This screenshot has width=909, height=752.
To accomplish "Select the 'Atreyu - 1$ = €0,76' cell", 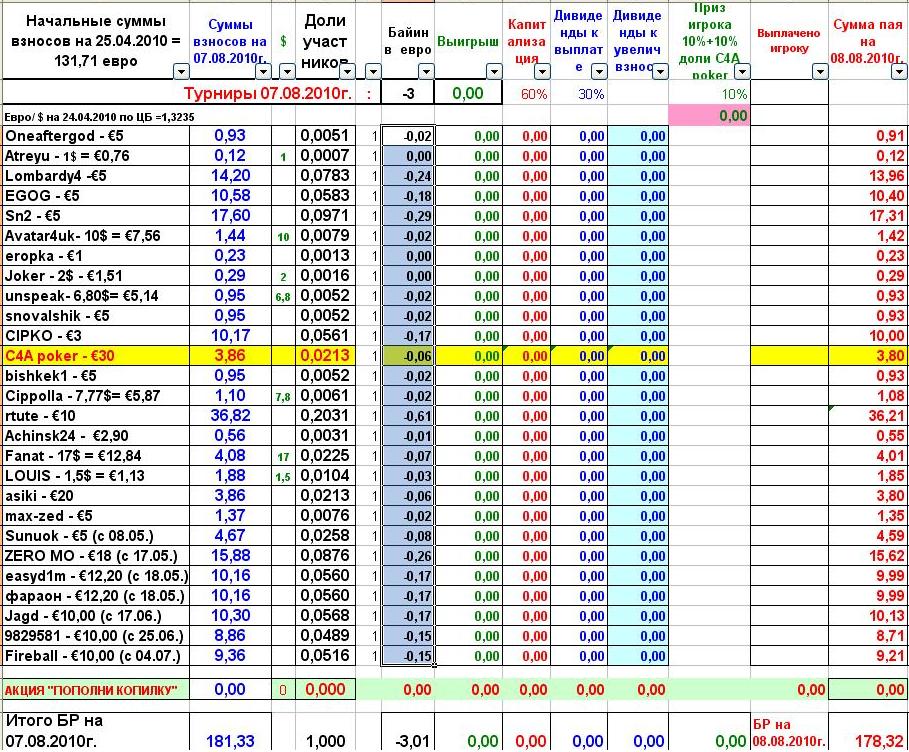I will (96, 156).
